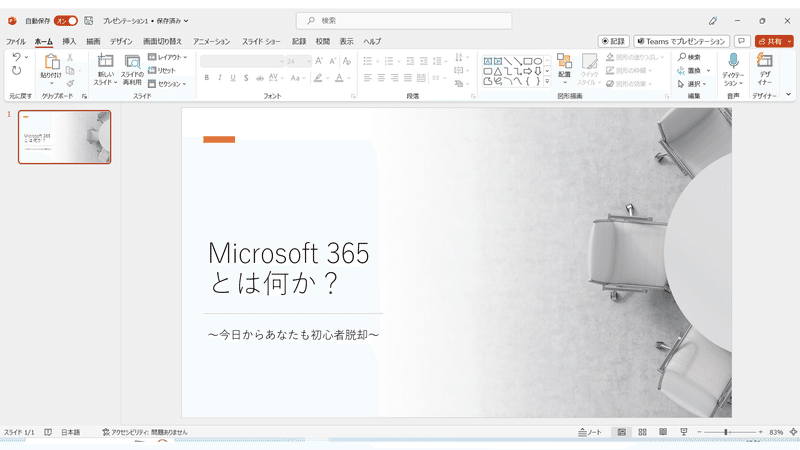Click the Record (記録) button at top right
This screenshot has width=800, height=450.
614,41
